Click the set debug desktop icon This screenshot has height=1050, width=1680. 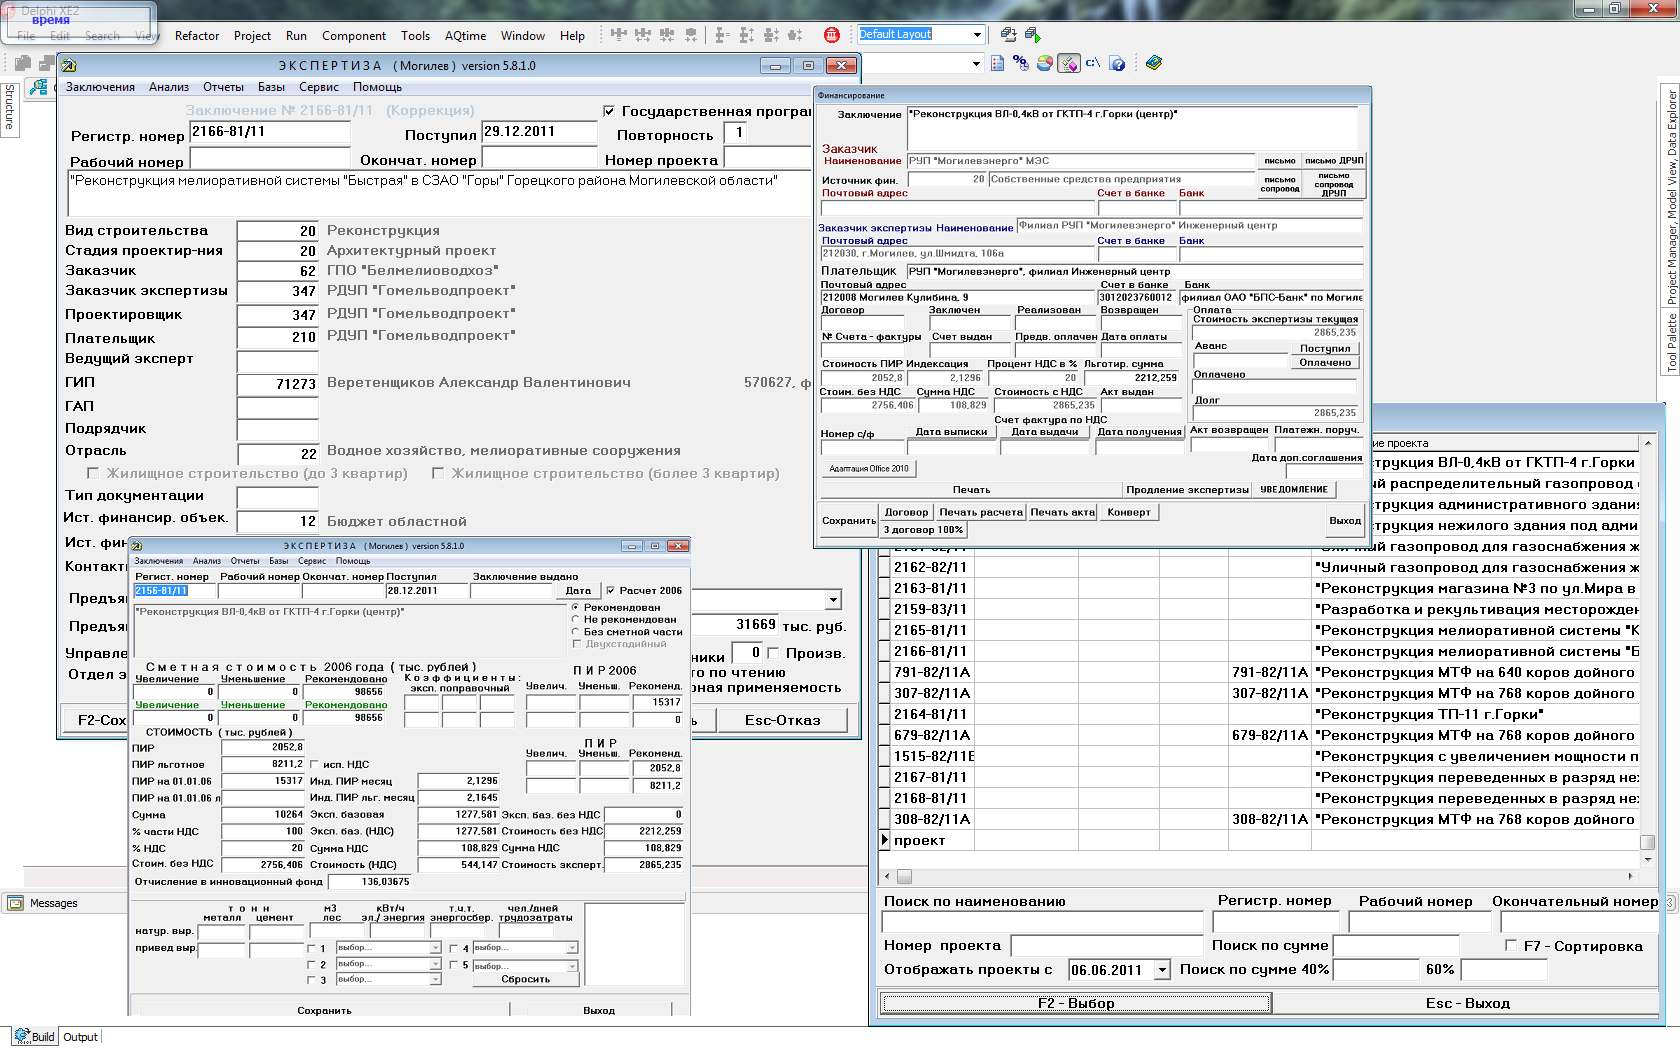tap(1032, 35)
